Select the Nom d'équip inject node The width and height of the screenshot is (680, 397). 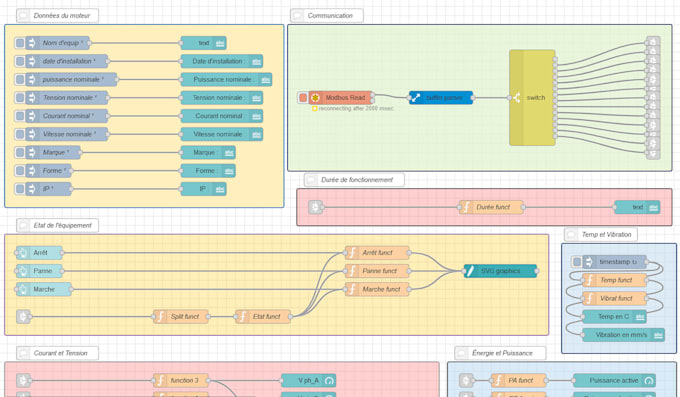[x=57, y=43]
